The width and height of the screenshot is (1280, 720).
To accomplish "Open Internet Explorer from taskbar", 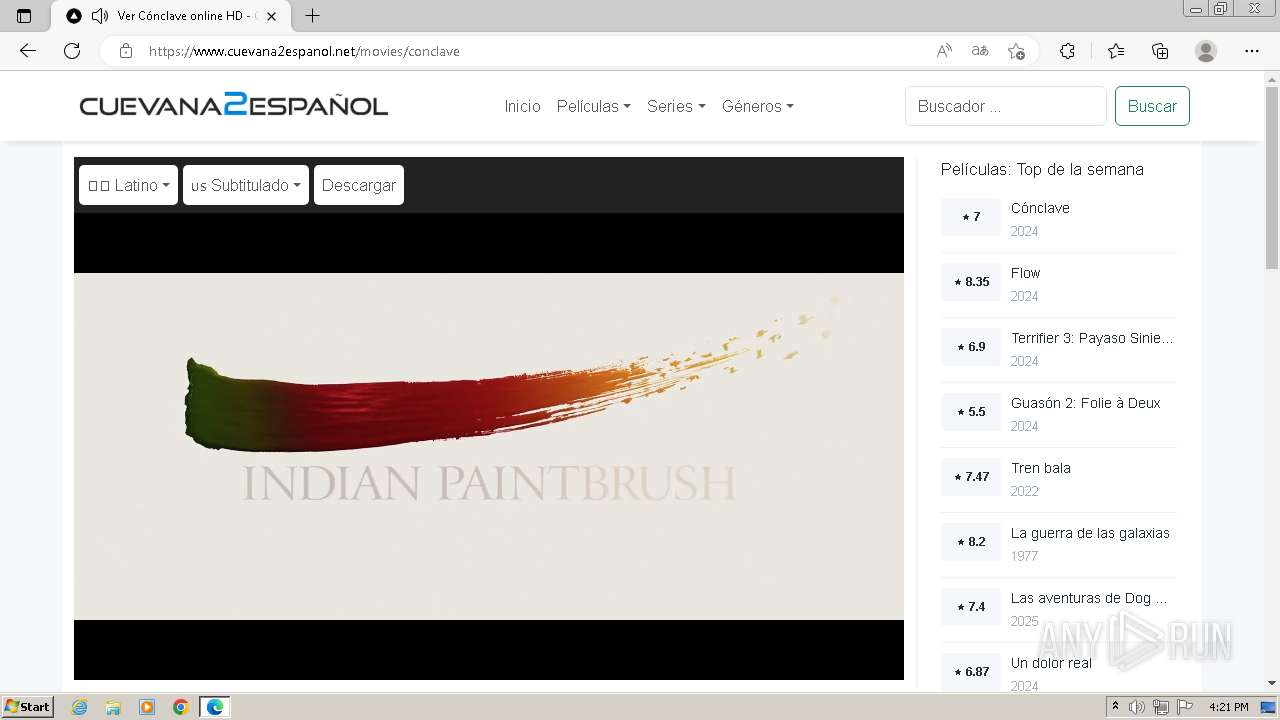I will (79, 707).
